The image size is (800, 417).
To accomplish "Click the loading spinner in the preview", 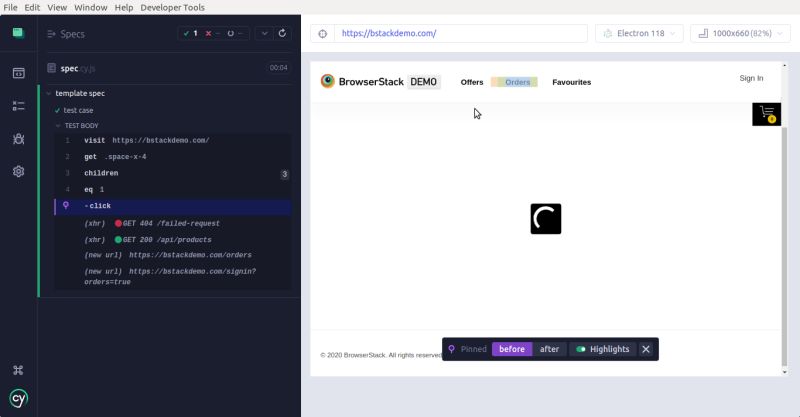I will tap(546, 219).
